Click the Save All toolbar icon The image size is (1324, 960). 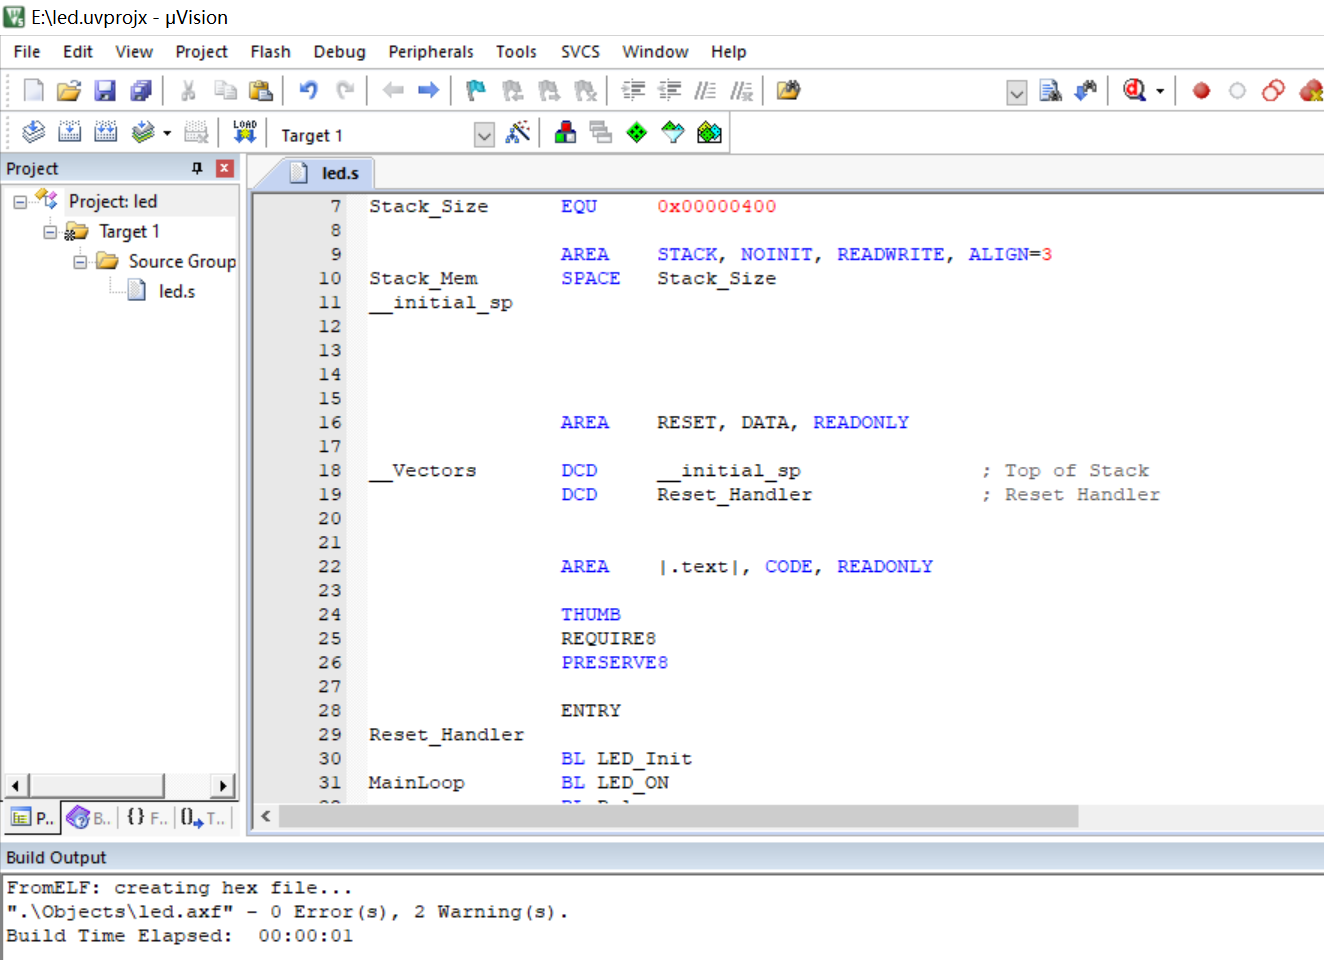[141, 91]
